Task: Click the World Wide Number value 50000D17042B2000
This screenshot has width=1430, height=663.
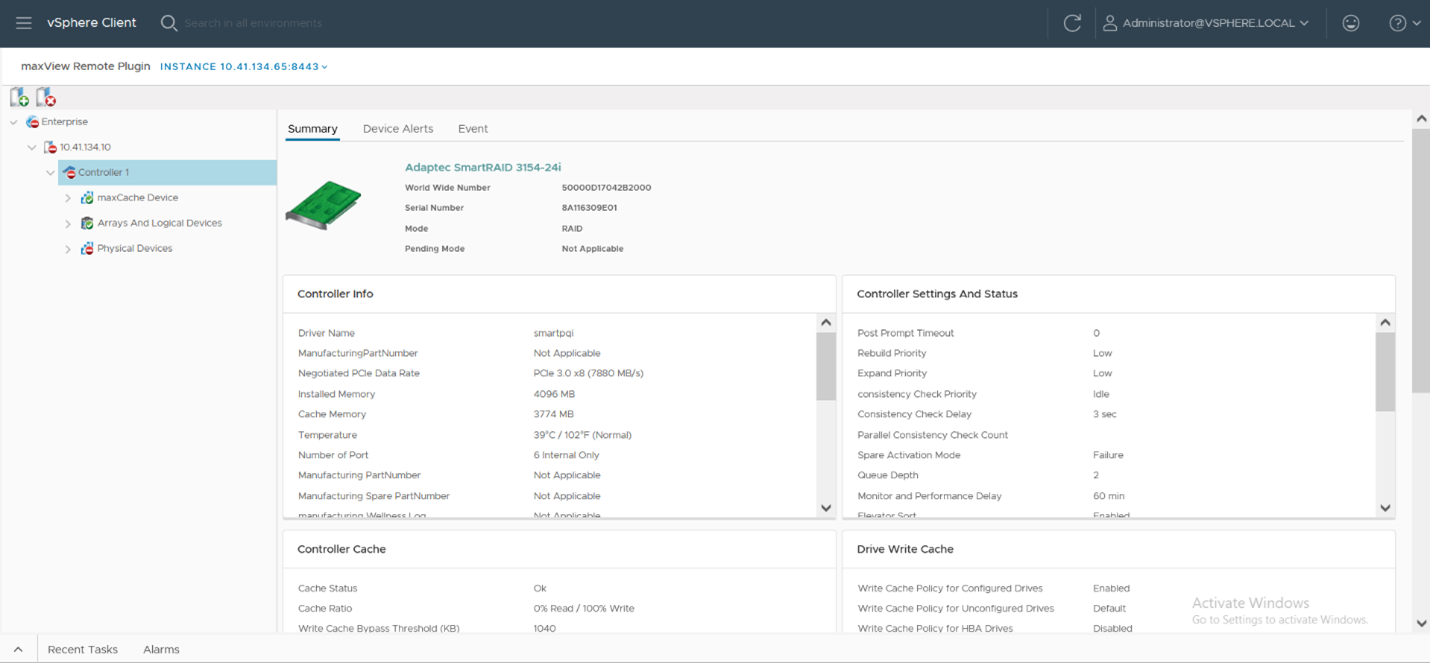Action: click(x=607, y=188)
